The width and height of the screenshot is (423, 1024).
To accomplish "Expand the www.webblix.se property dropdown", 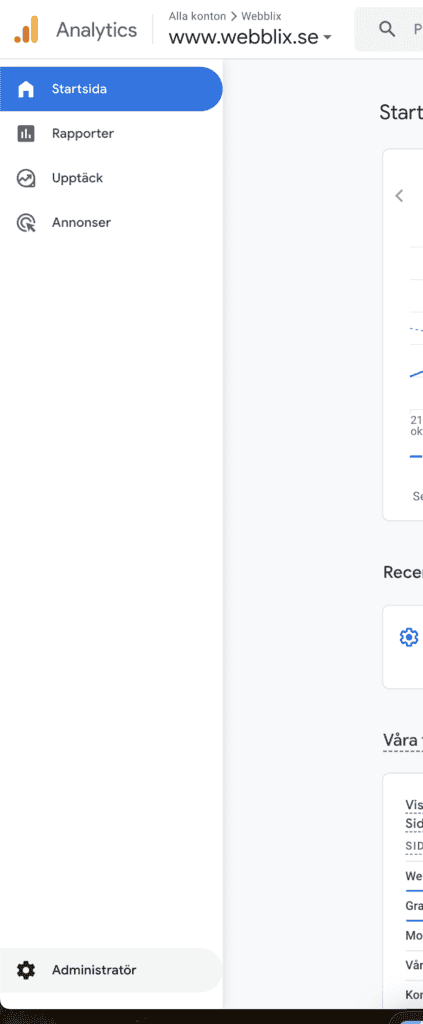I will pos(249,37).
